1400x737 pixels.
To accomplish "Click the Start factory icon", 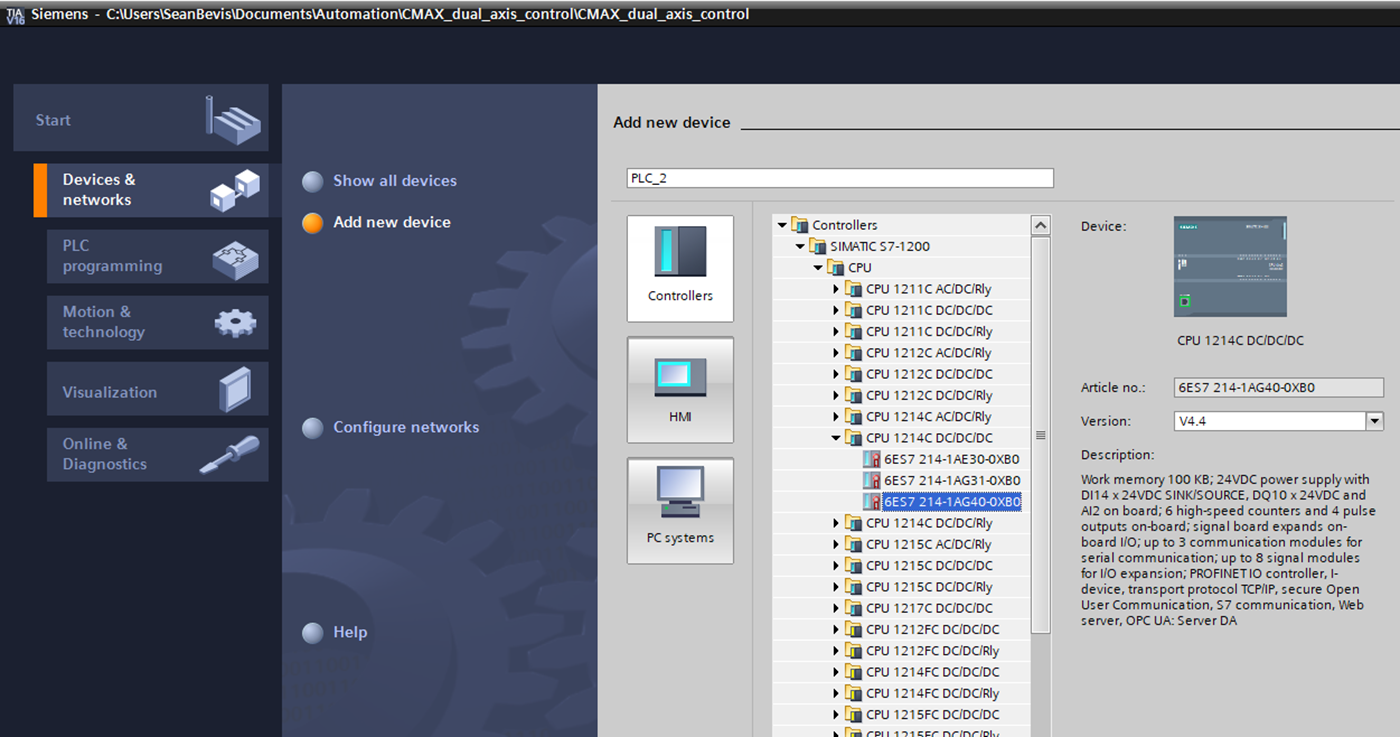I will coord(233,121).
